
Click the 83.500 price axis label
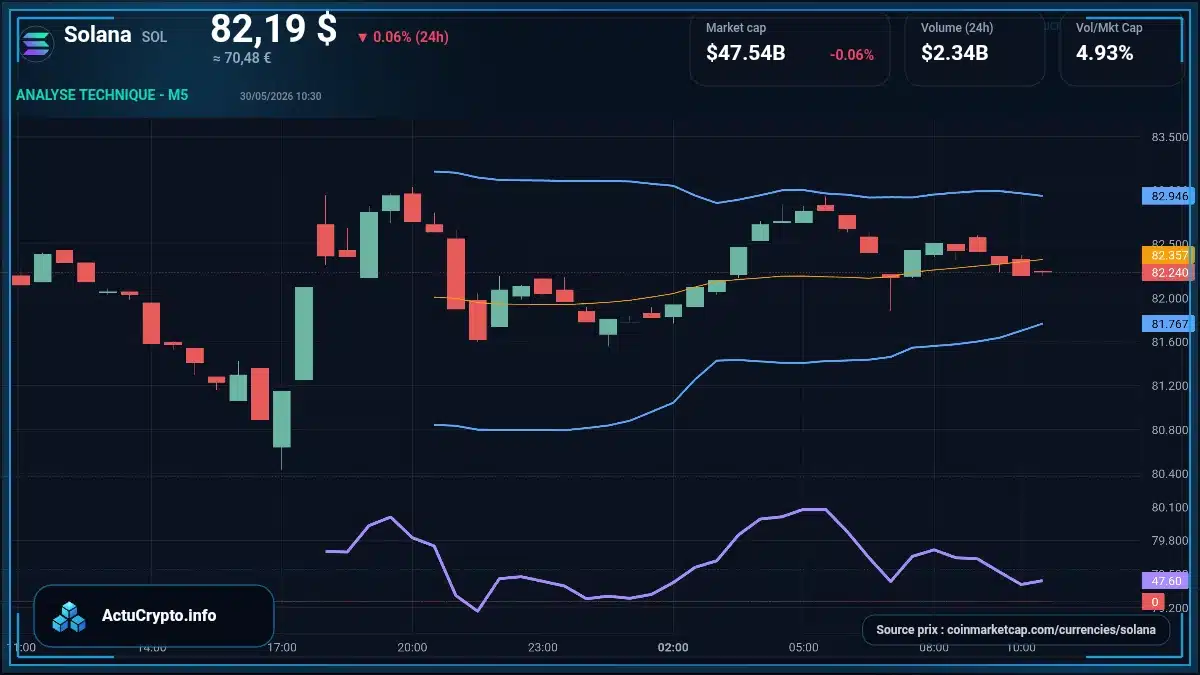point(1169,137)
